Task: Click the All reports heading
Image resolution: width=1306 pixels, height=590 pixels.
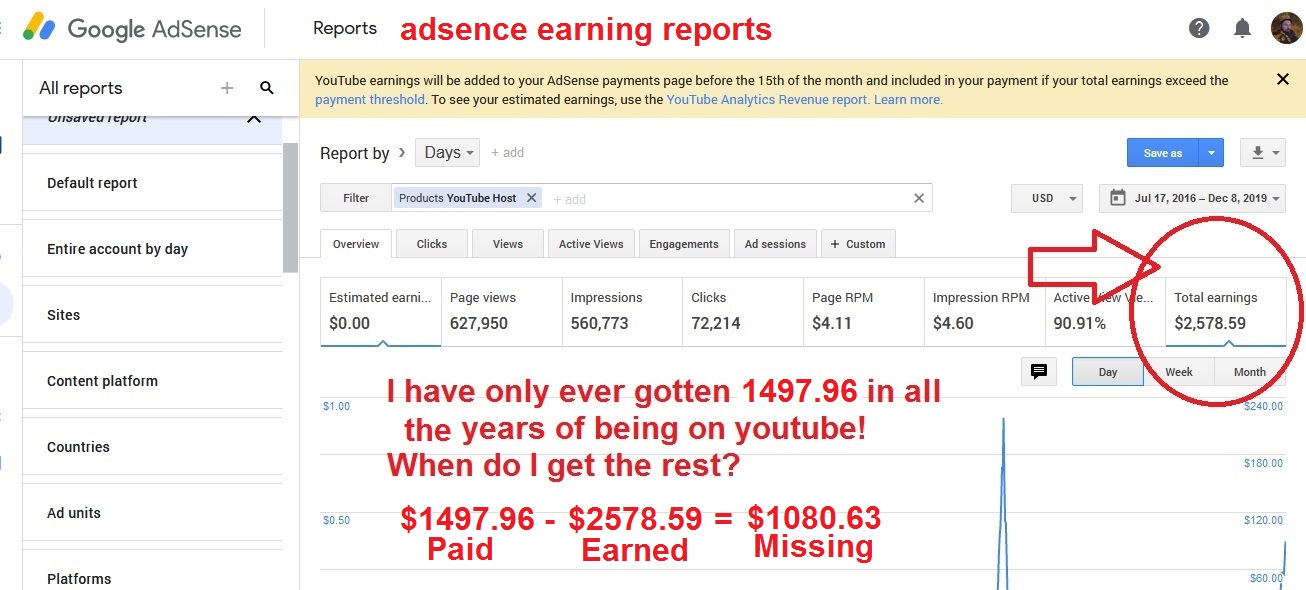Action: coord(81,88)
